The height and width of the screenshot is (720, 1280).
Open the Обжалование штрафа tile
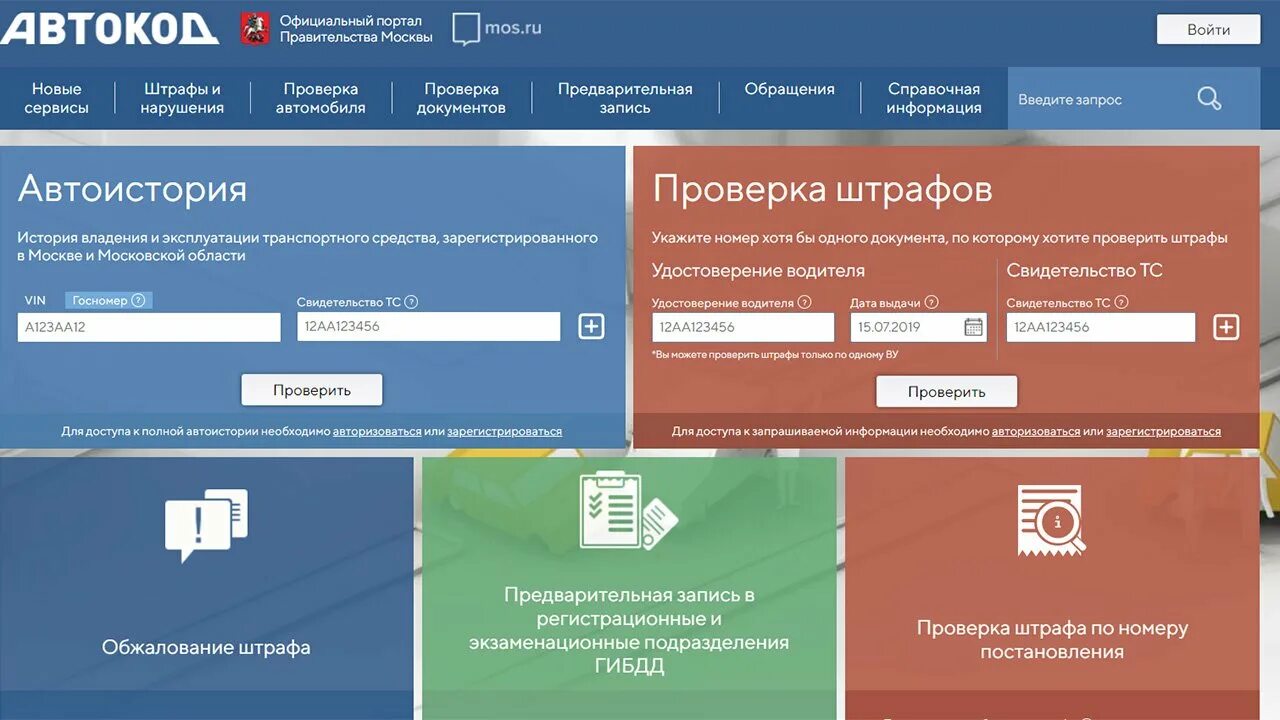206,588
